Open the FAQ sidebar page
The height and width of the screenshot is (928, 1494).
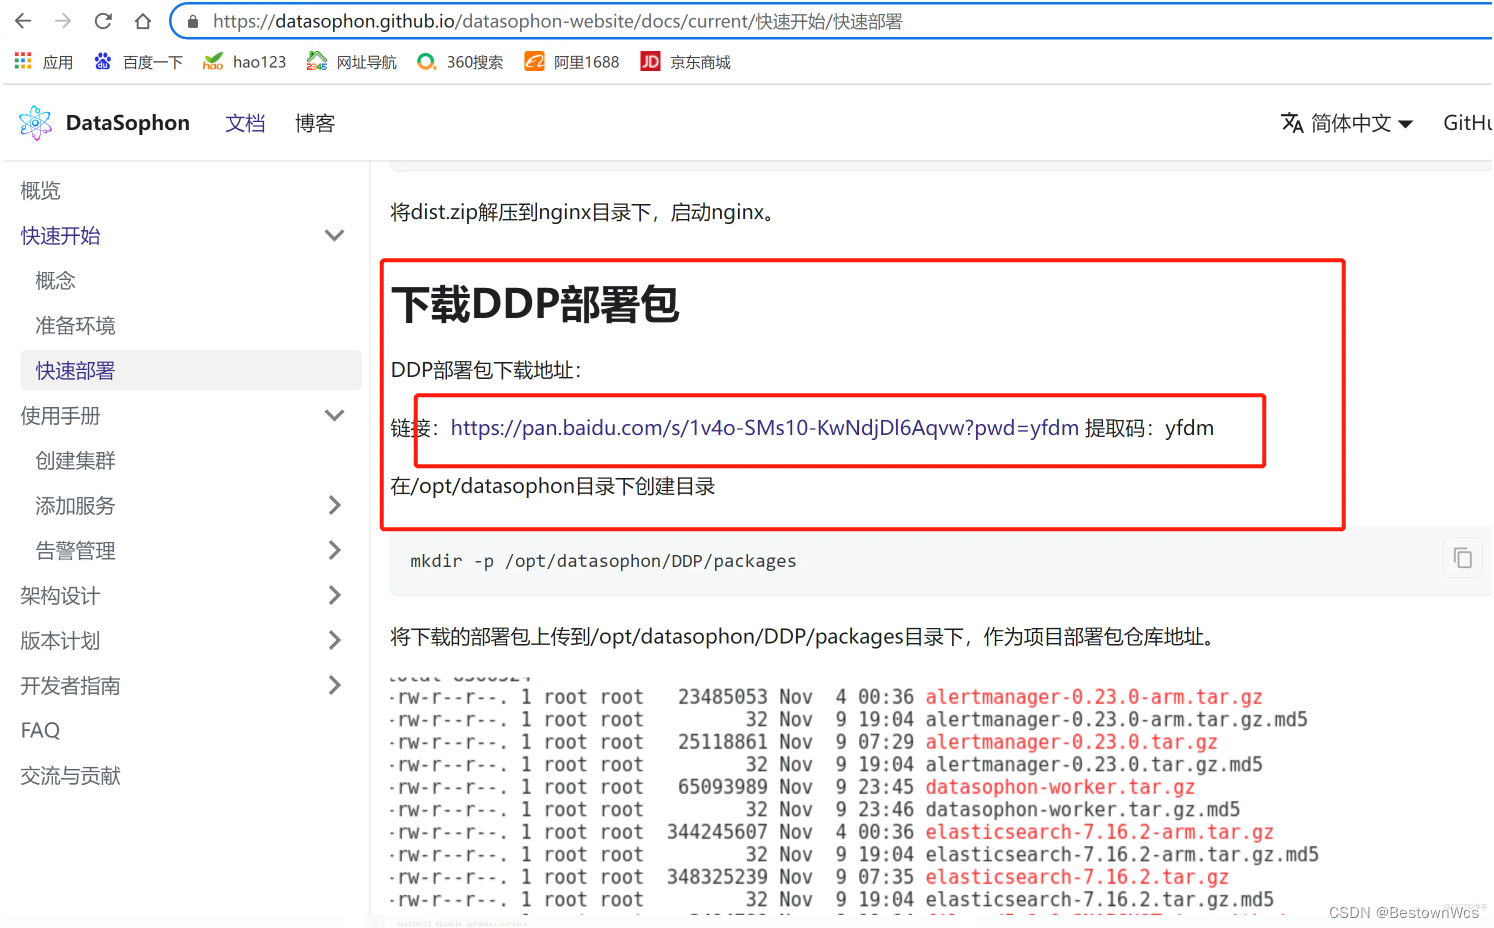(41, 731)
